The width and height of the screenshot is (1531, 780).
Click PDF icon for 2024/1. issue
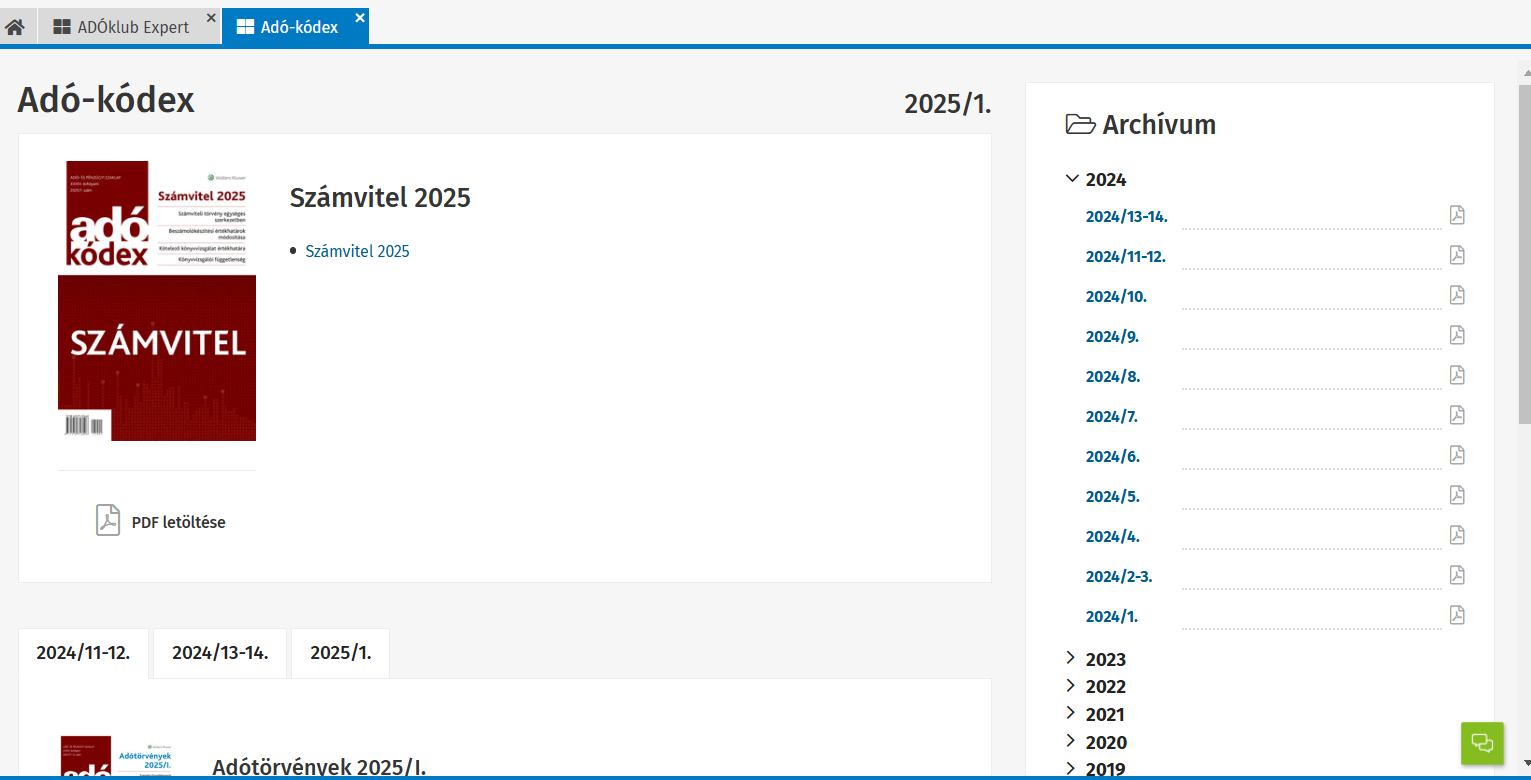click(1457, 616)
